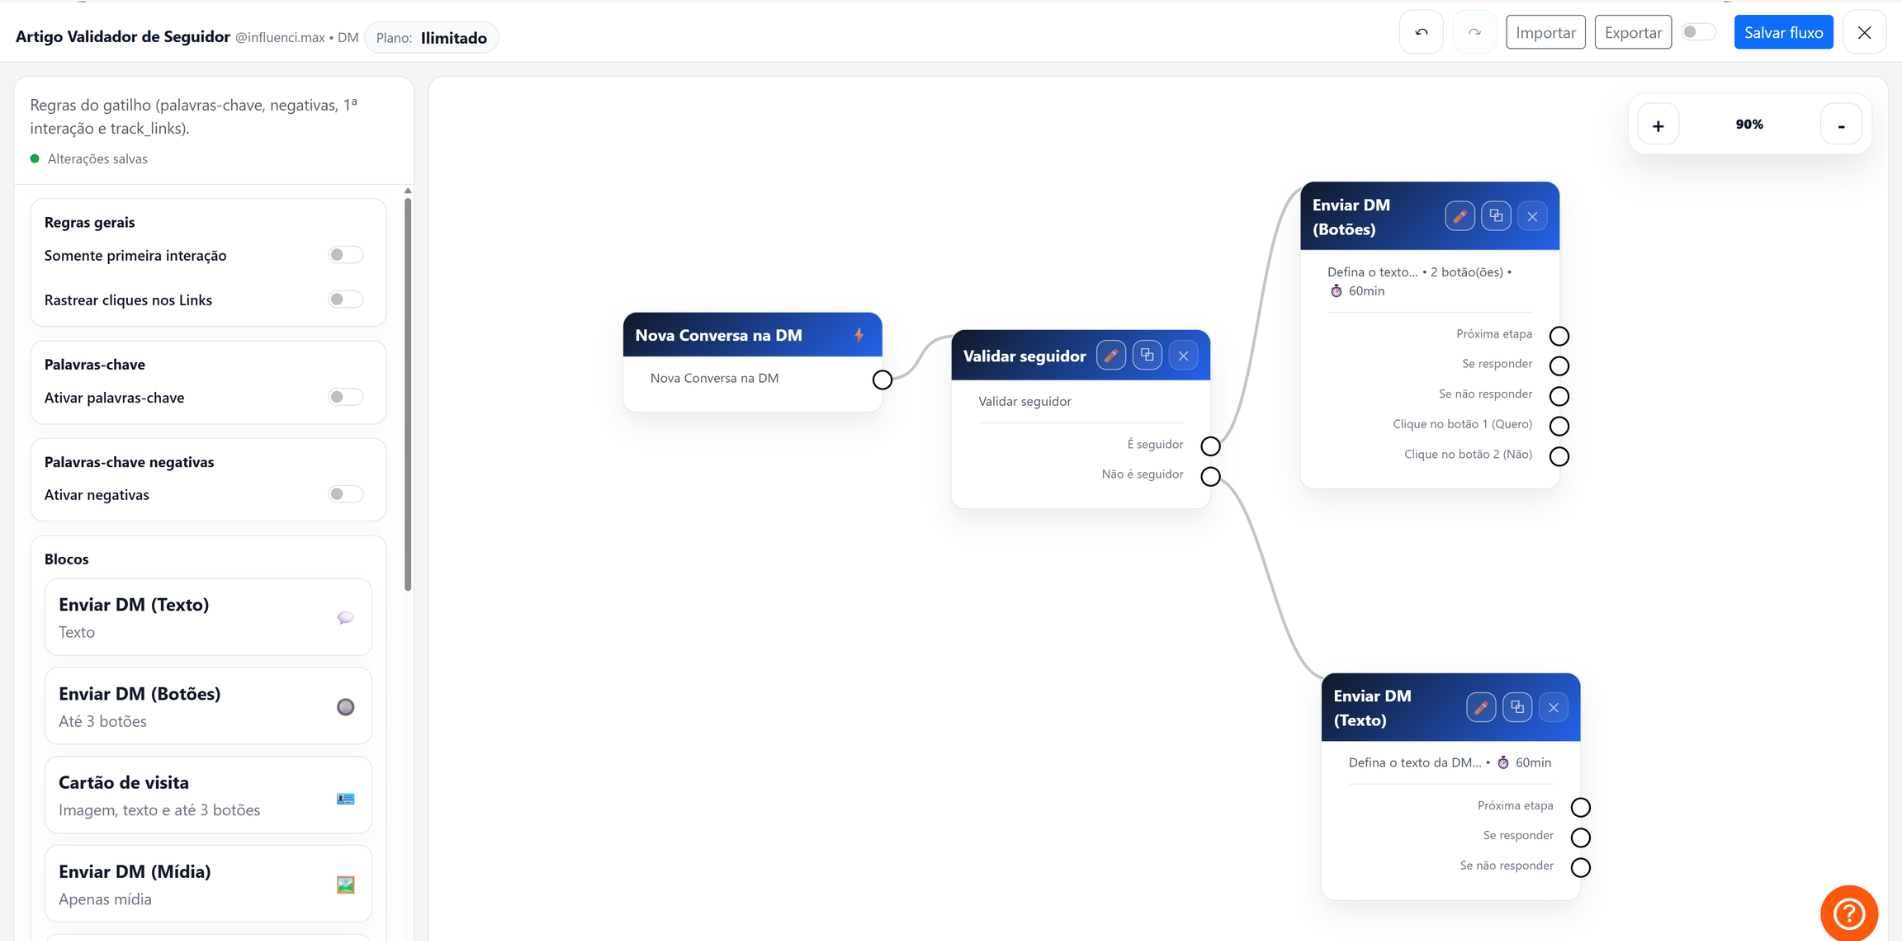
Task: Click the Alterações salvas status text
Action: (x=97, y=159)
